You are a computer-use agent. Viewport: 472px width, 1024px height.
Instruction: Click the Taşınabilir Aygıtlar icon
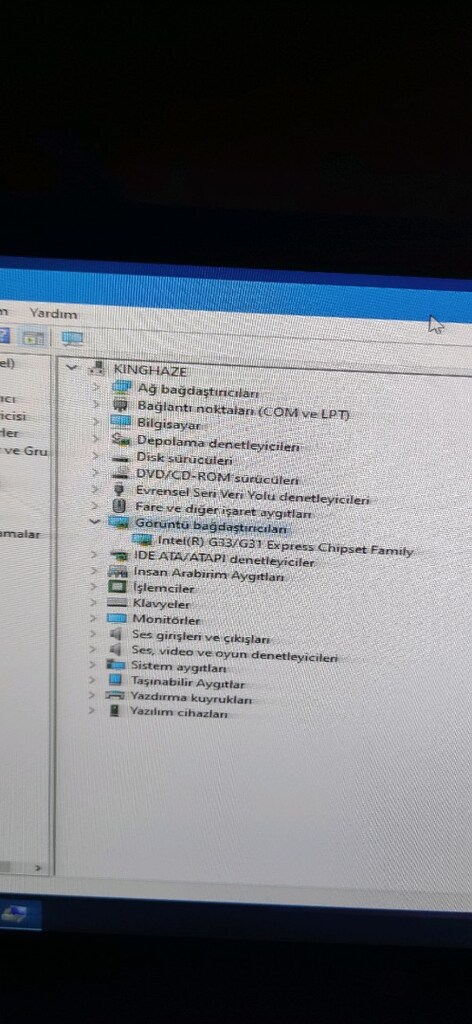pos(115,680)
